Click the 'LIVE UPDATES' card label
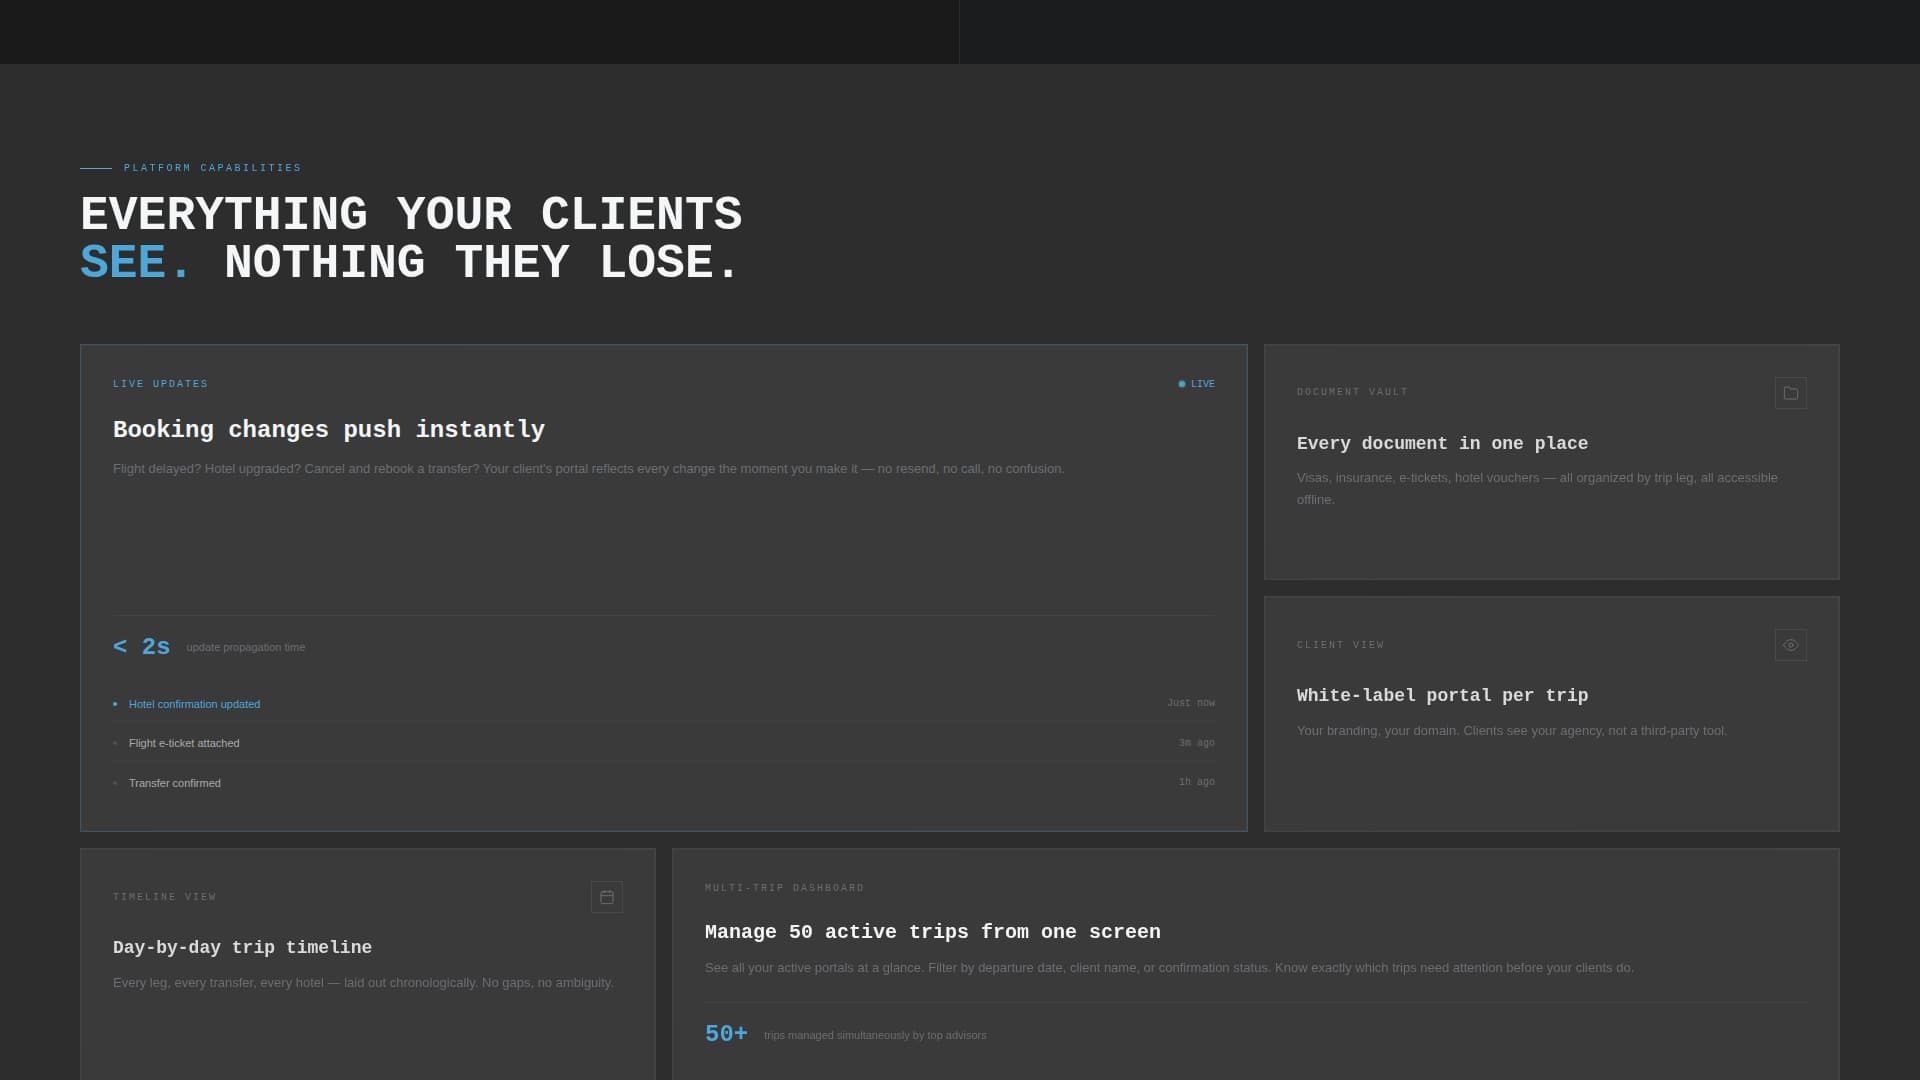This screenshot has height=1080, width=1920. click(160, 384)
